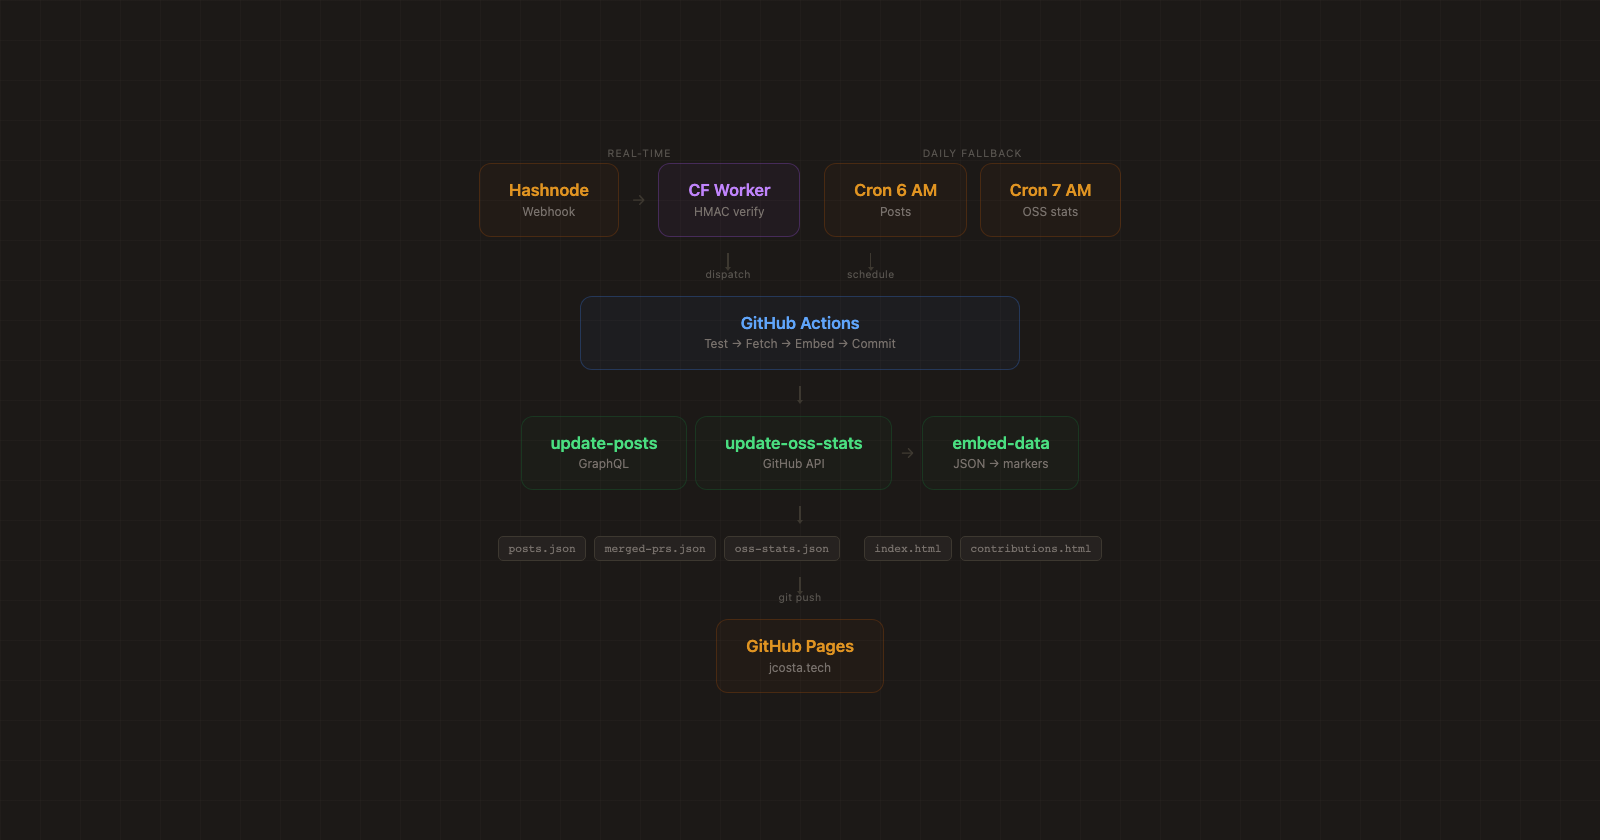
Task: Select the CF Worker HMAC verify box
Action: 728,200
